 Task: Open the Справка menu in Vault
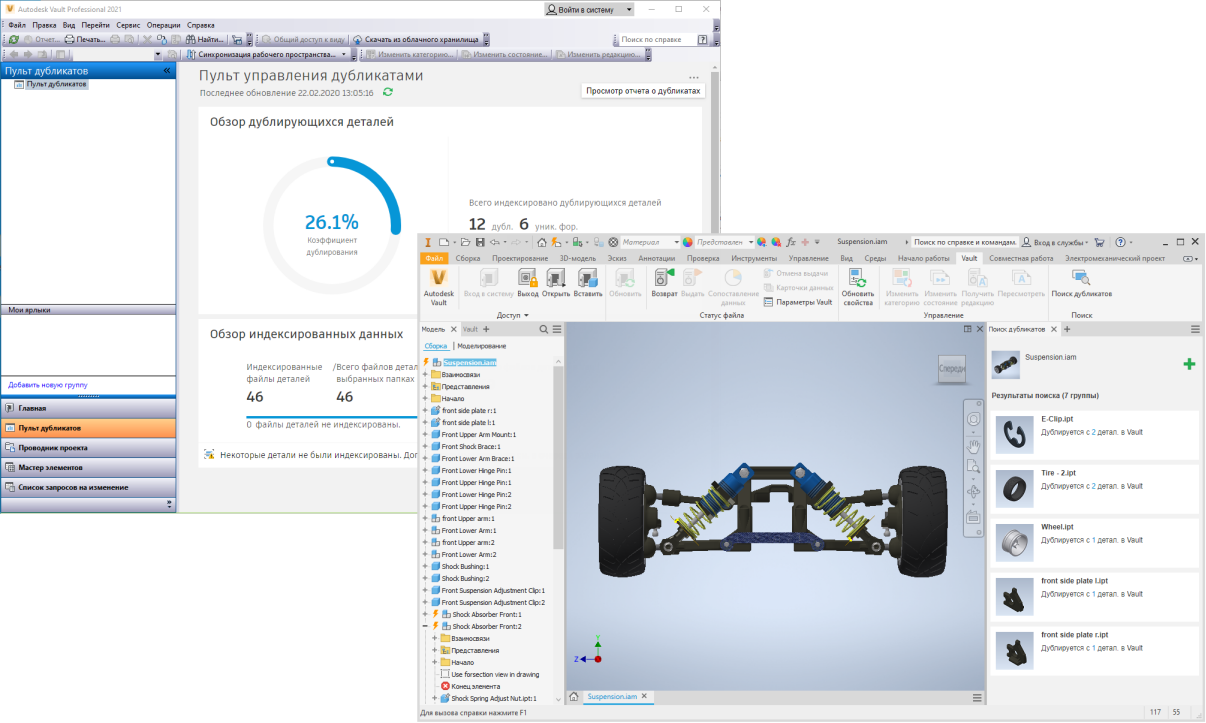tap(201, 24)
